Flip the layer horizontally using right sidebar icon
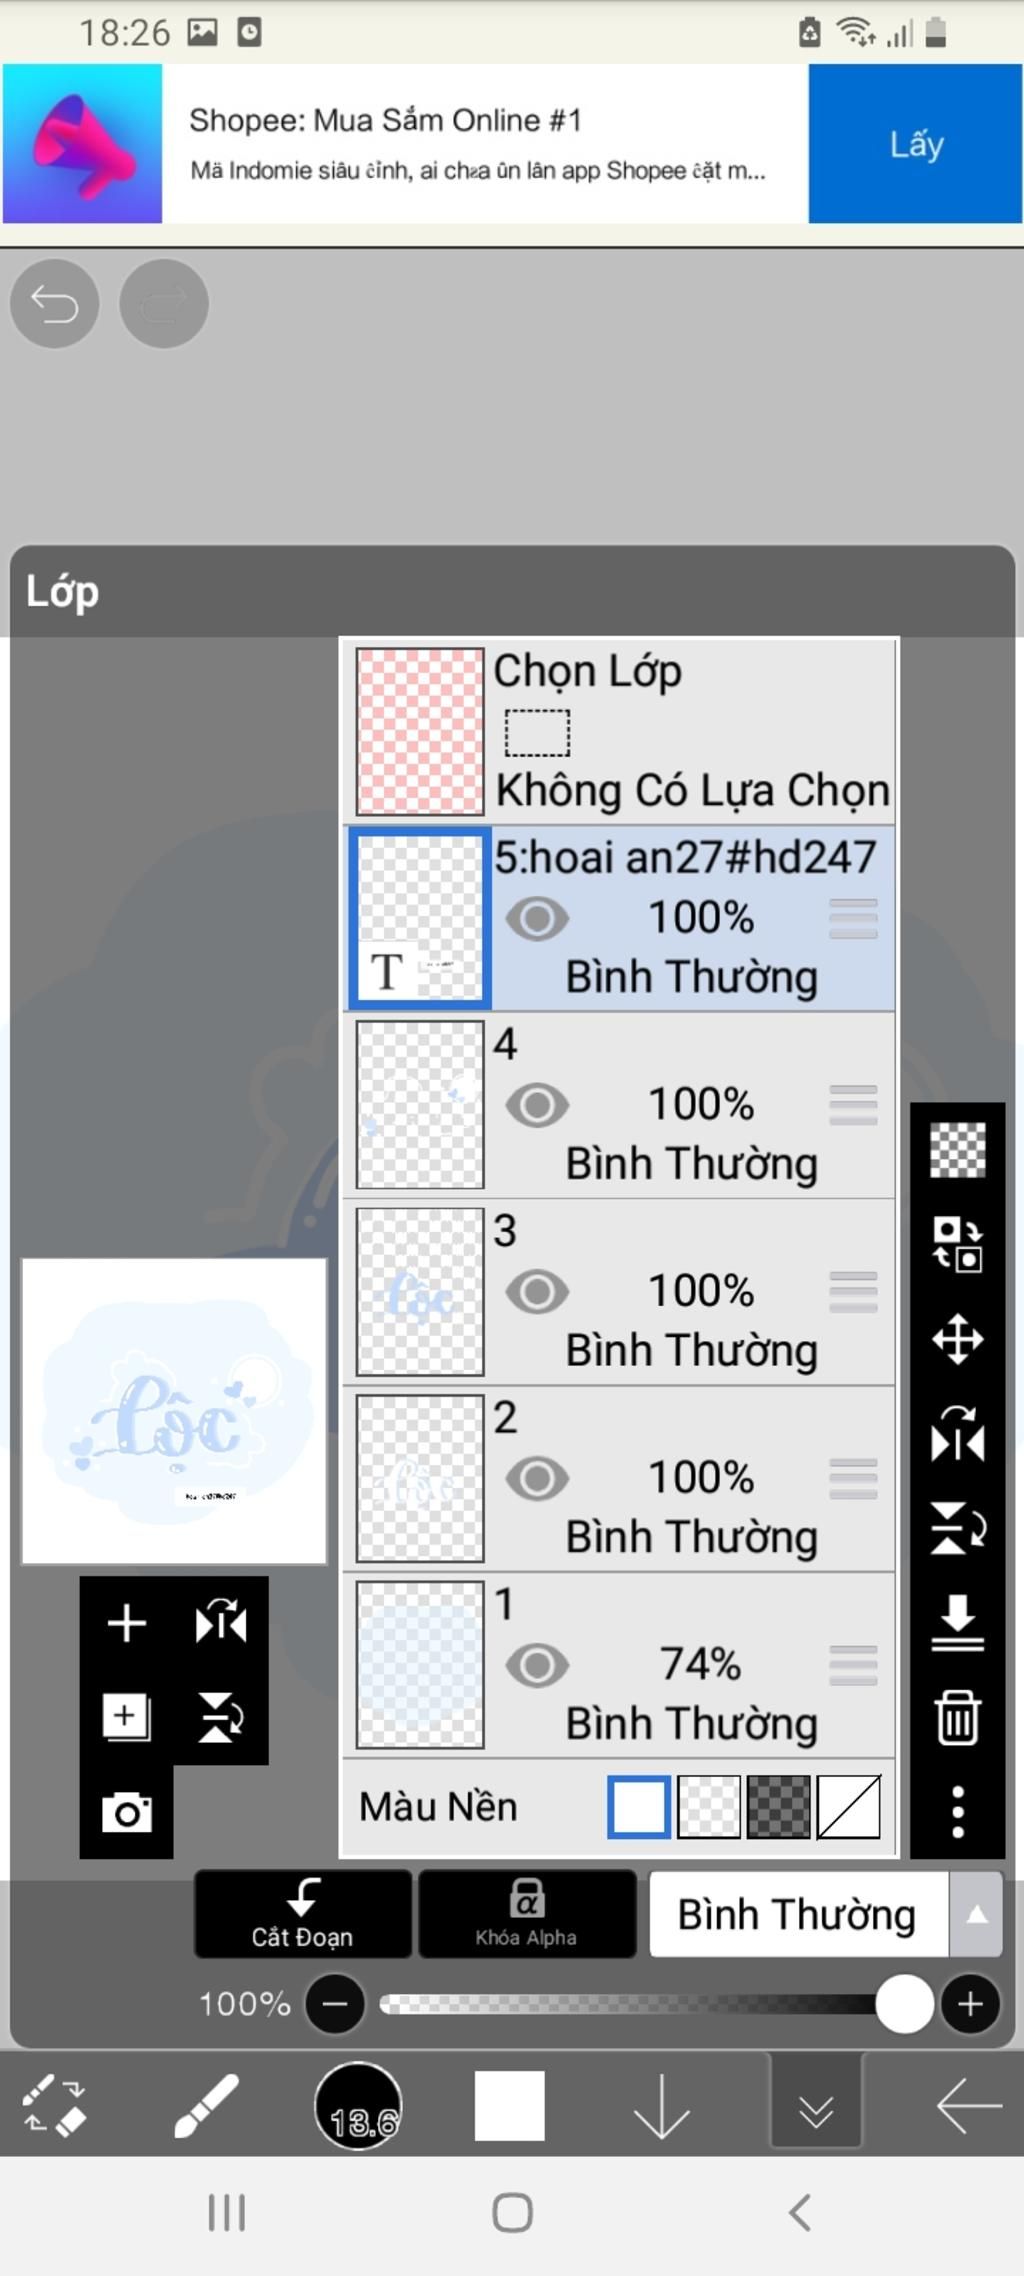Viewport: 1024px width, 2276px height. [957, 1433]
